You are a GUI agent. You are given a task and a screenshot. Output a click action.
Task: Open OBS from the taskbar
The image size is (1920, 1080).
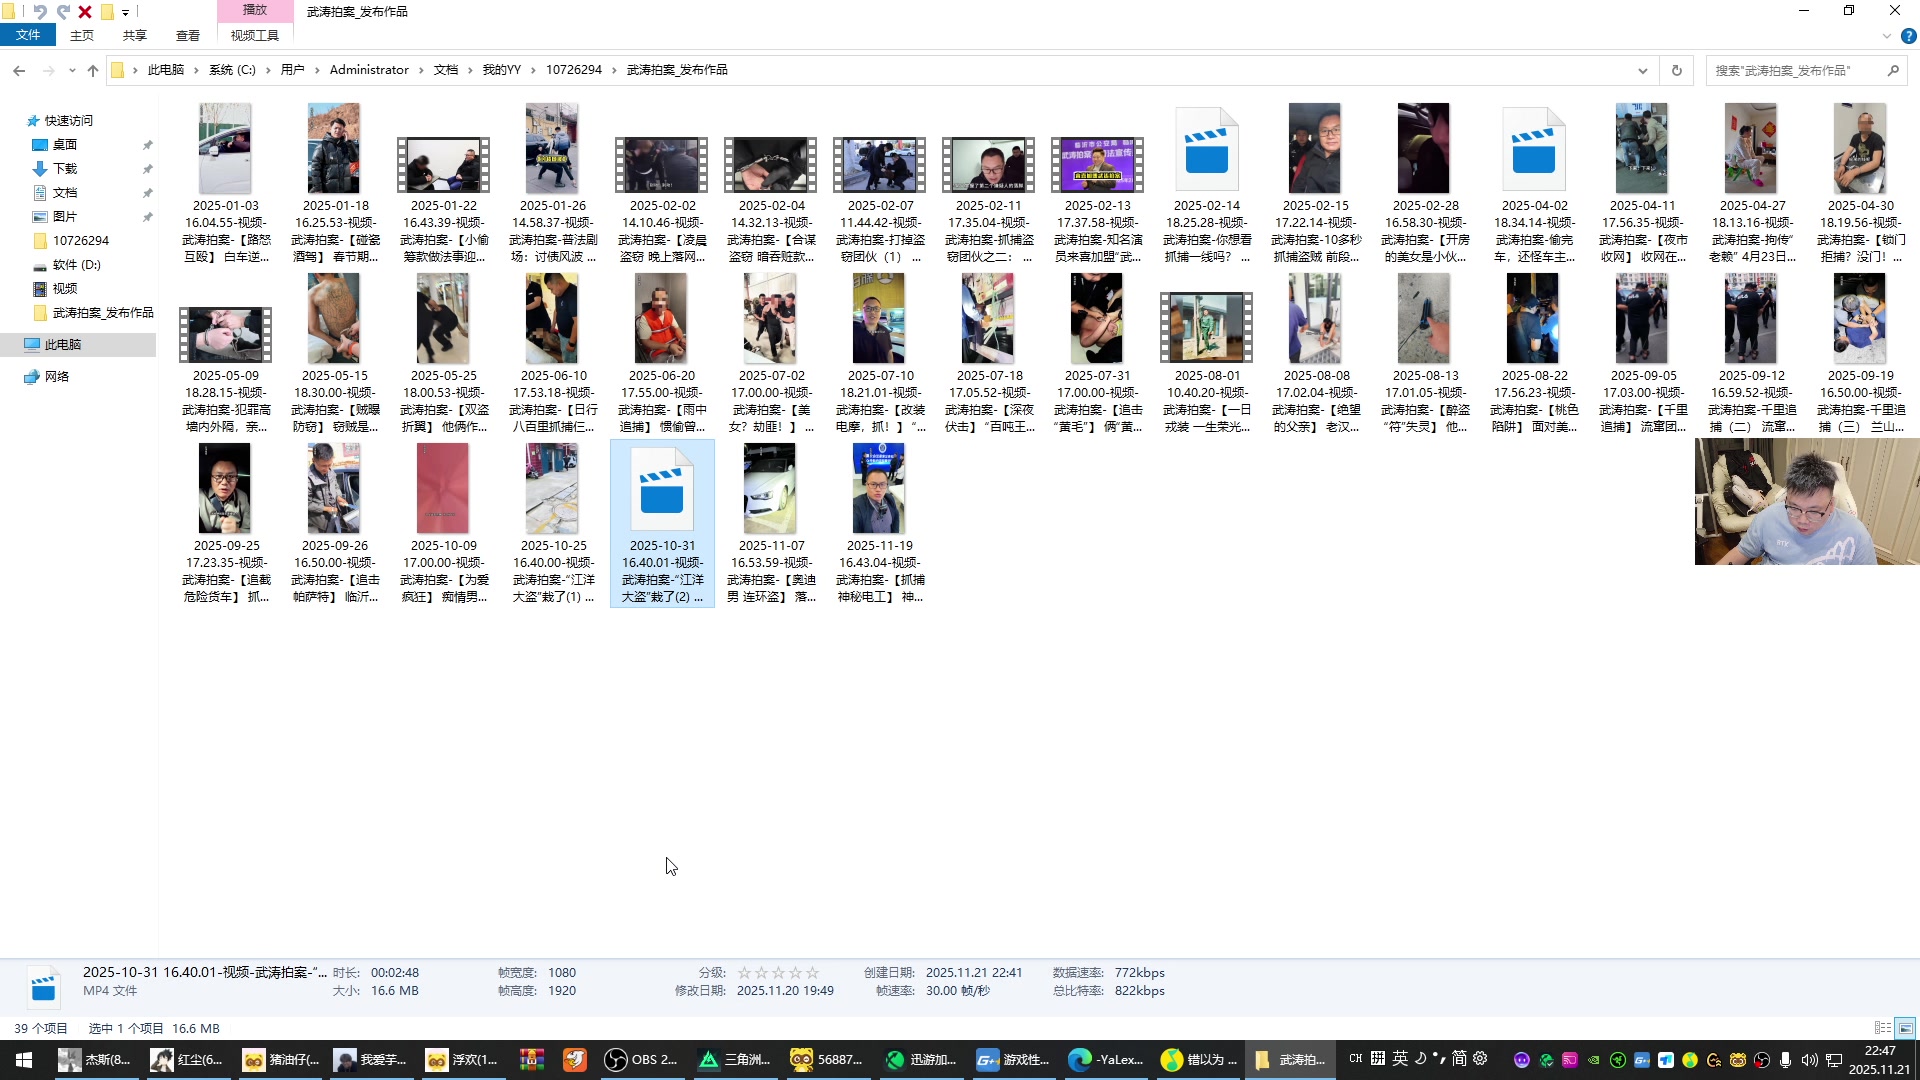[642, 1060]
